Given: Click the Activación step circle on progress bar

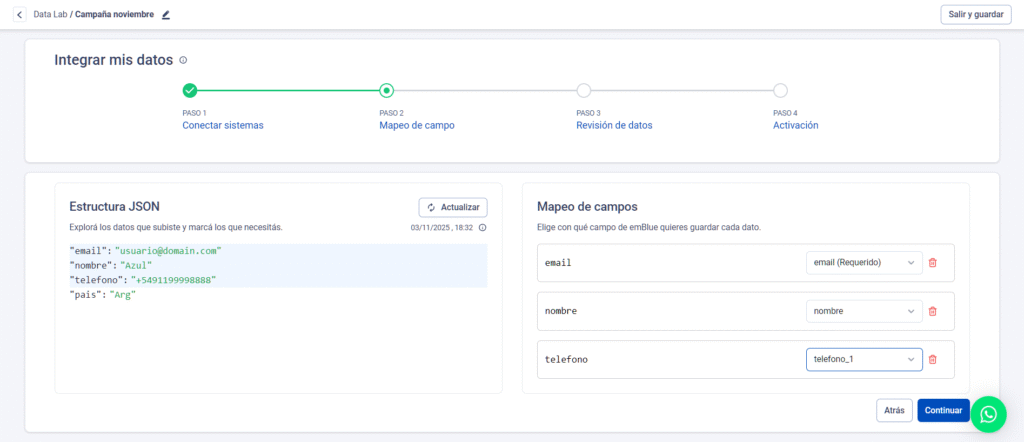Looking at the screenshot, I should [780, 91].
